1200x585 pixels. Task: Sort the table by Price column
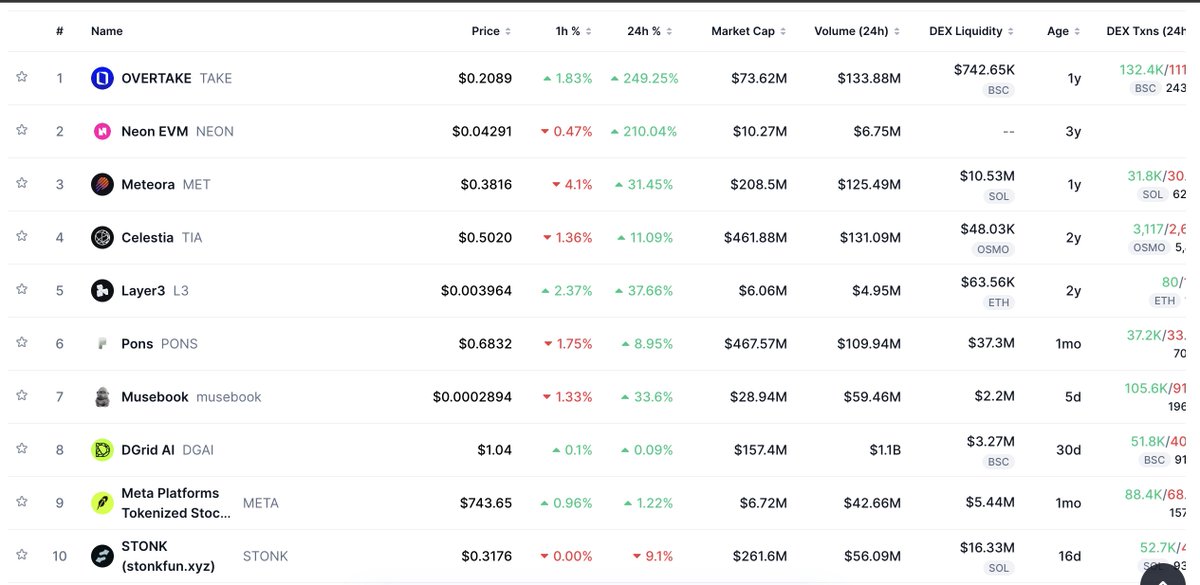coord(491,31)
